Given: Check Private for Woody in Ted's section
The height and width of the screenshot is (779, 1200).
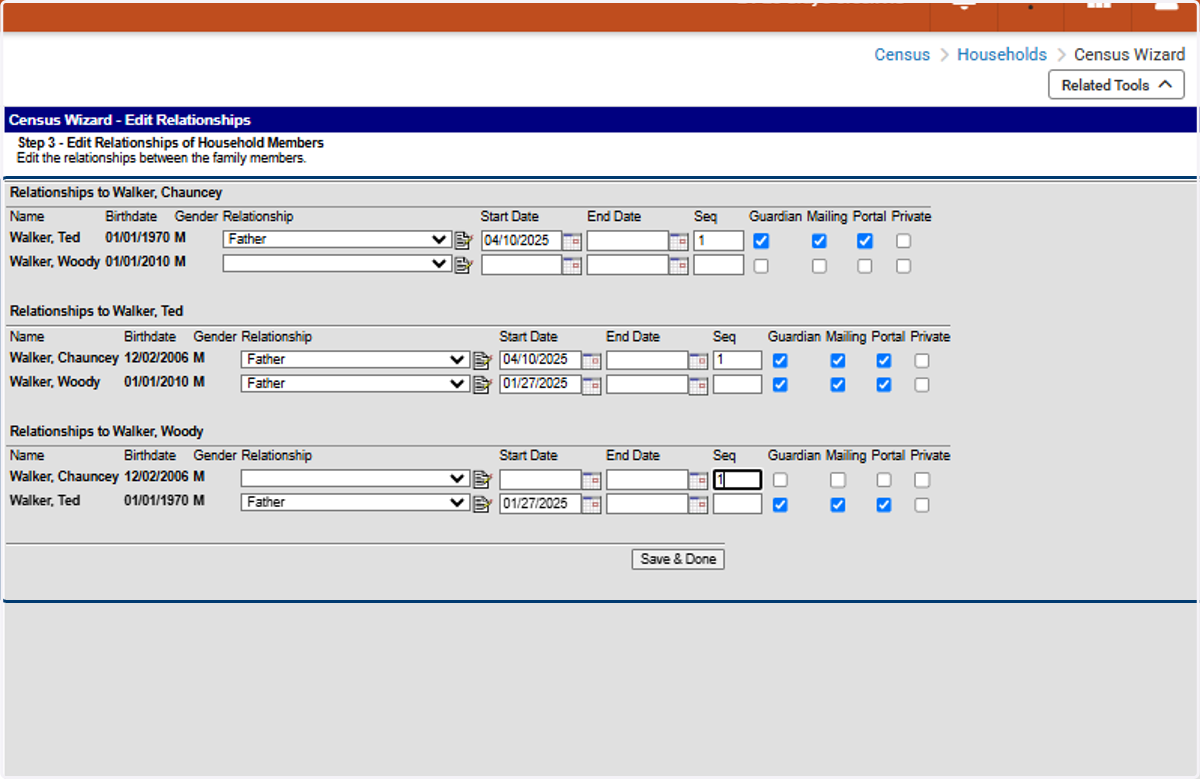Looking at the screenshot, I should (922, 384).
